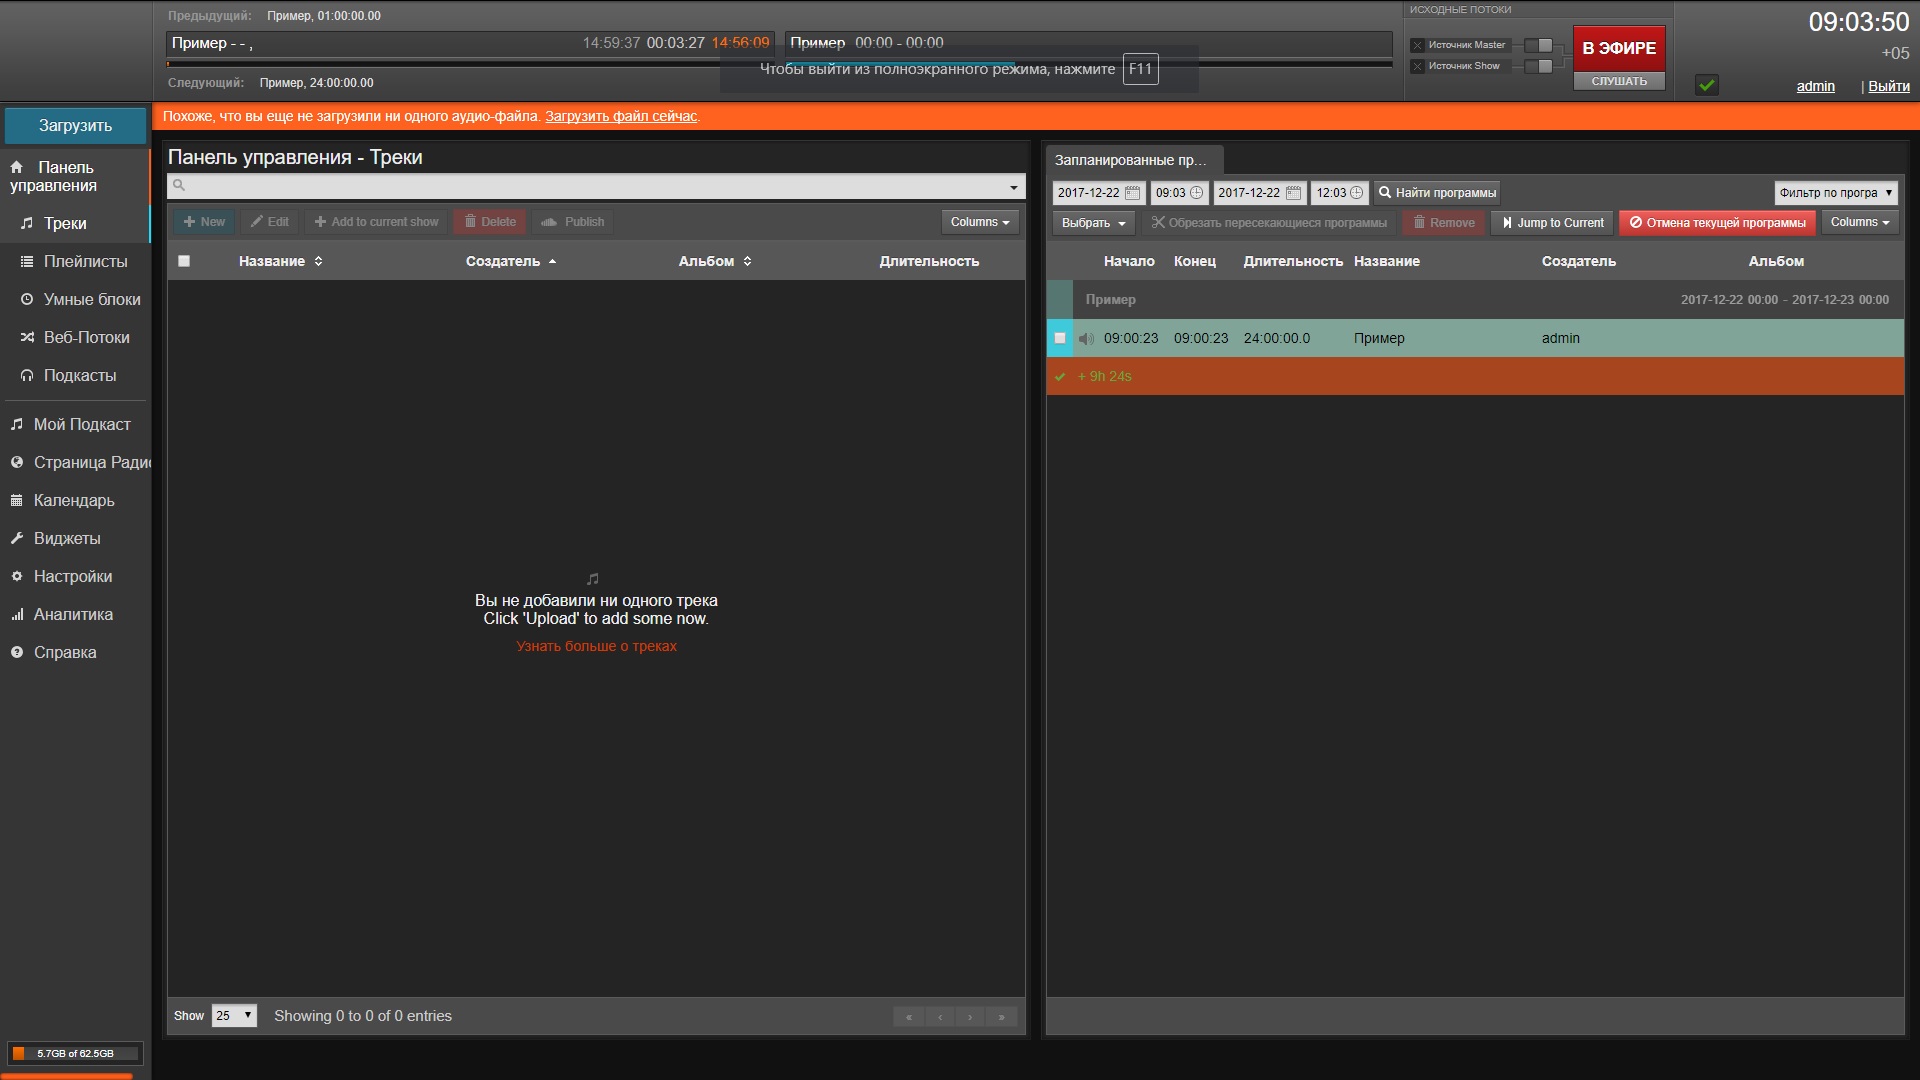Expand the Выбрать dropdown
Viewport: 1920px width, 1080px height.
point(1092,223)
